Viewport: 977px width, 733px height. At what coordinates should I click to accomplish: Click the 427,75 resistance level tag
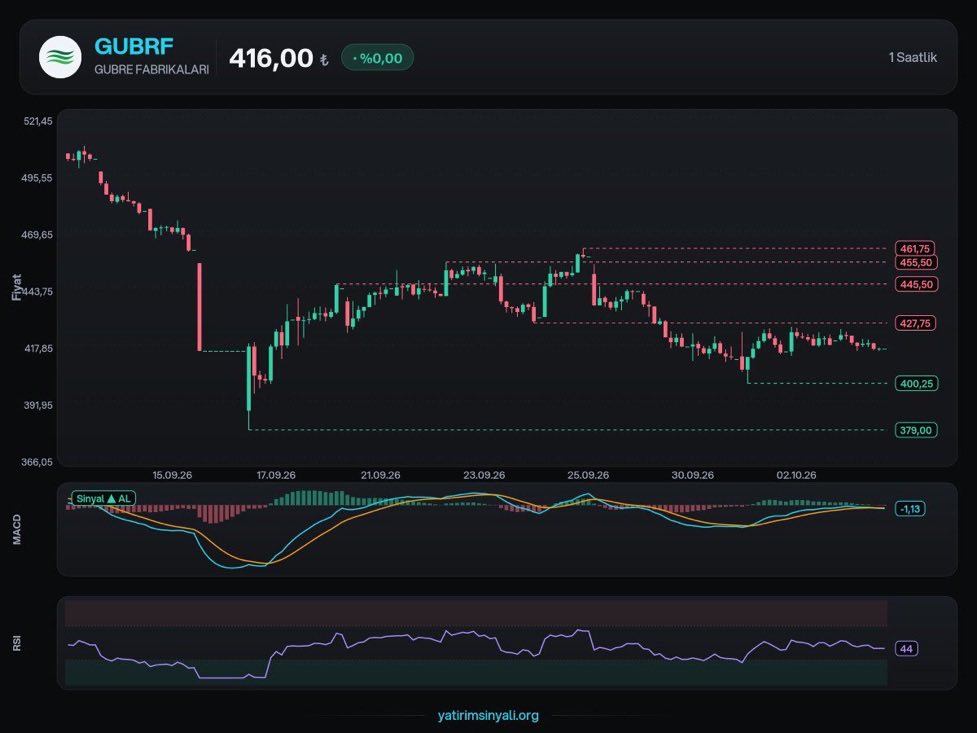915,323
